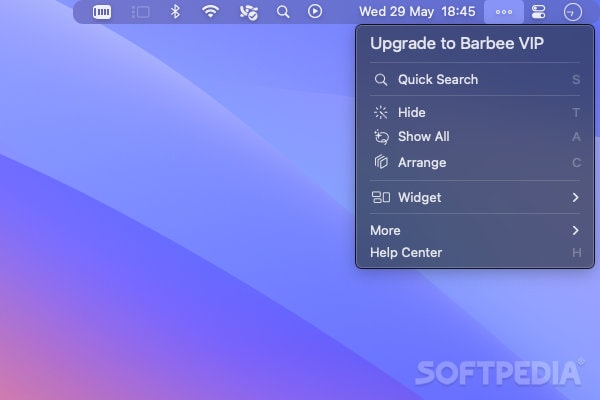
Task: Click the C shortcut key for Arrange
Action: 576,163
